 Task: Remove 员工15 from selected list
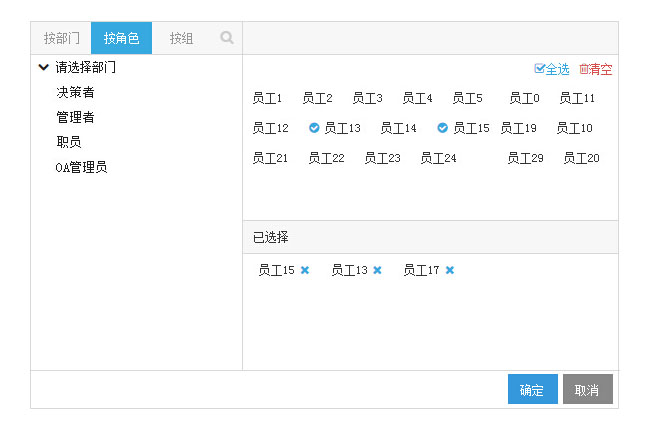point(305,270)
